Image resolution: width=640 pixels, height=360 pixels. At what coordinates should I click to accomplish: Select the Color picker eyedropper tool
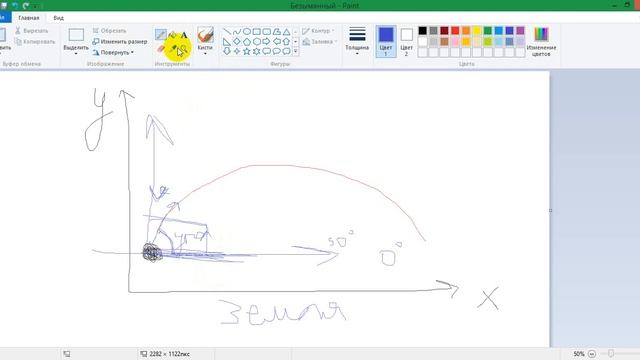(173, 49)
